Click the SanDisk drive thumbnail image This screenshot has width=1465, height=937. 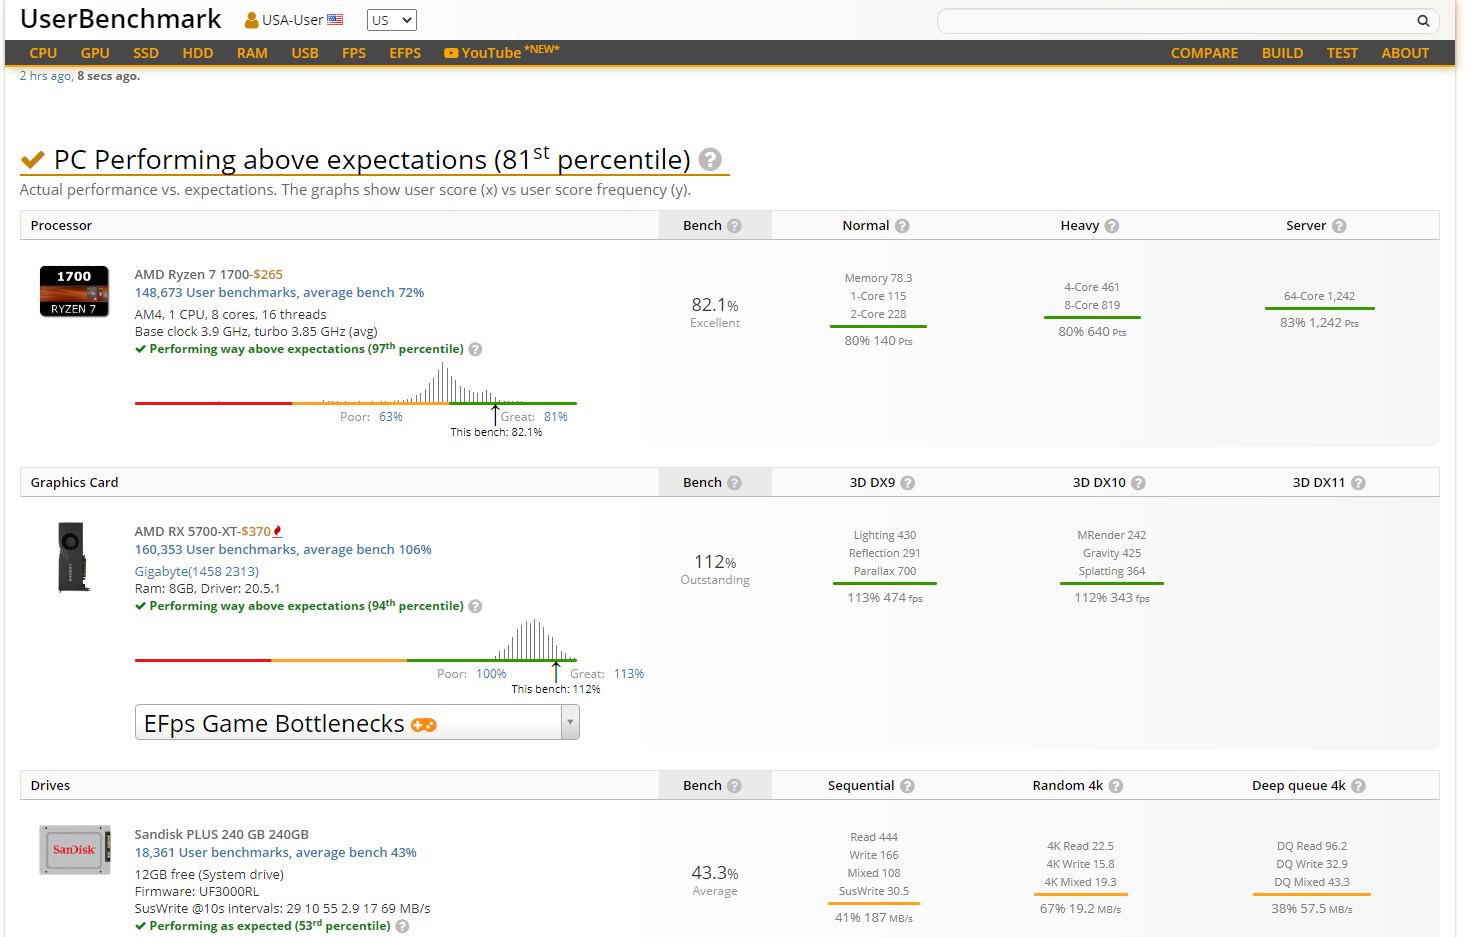[75, 850]
